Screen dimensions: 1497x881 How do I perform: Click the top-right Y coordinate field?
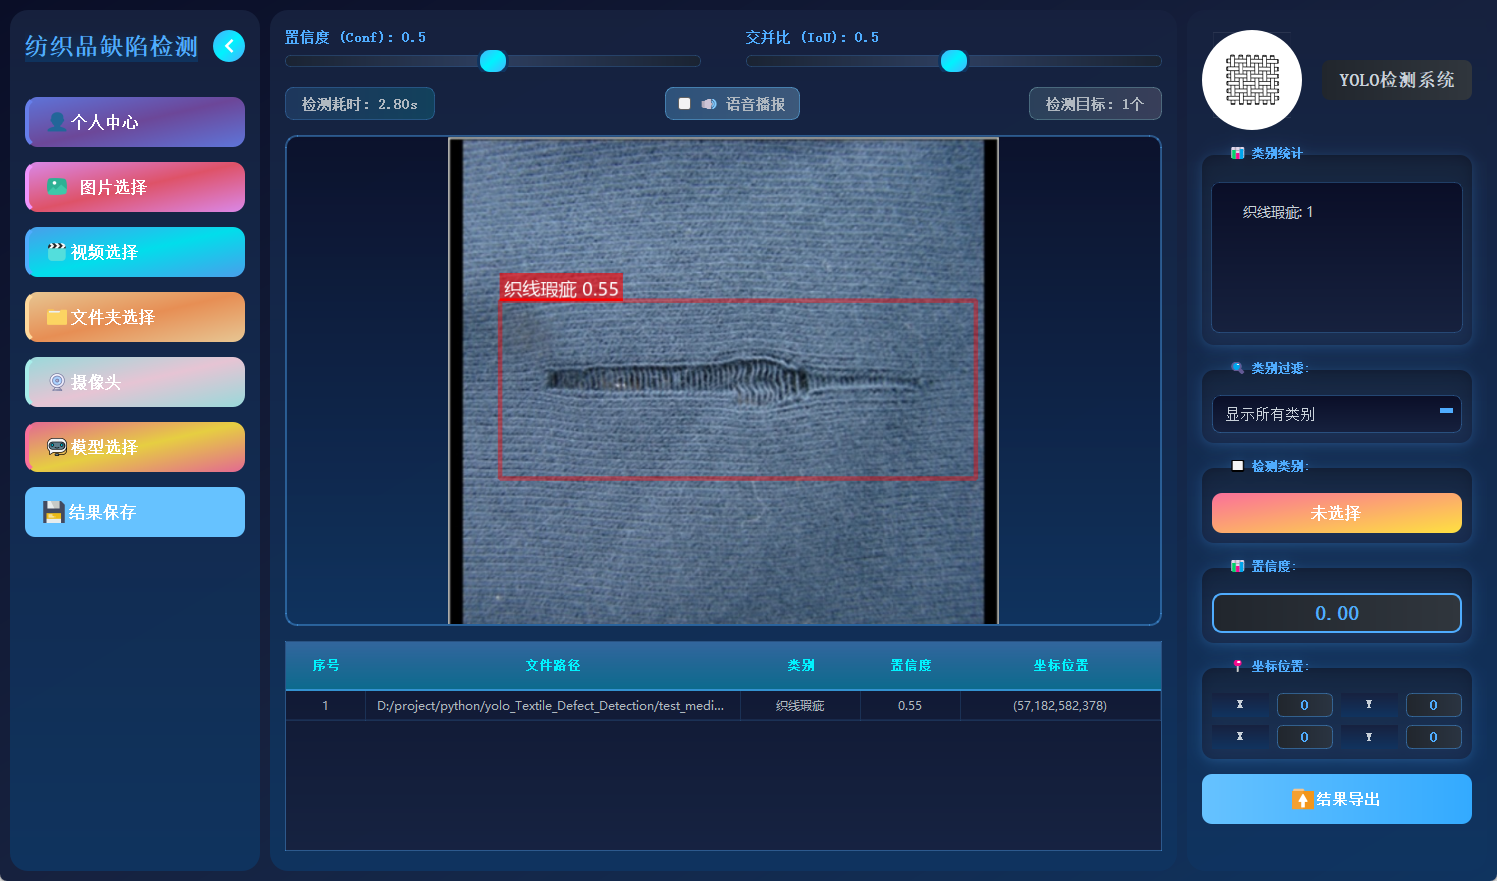[1434, 705]
